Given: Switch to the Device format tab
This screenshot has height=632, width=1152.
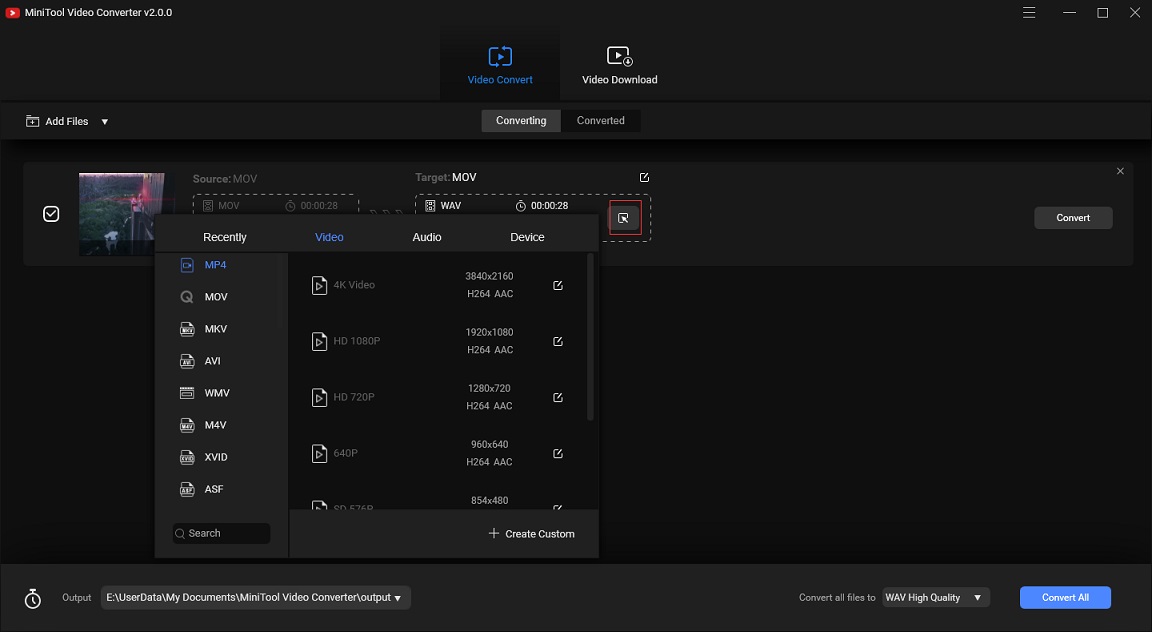Looking at the screenshot, I should point(528,237).
